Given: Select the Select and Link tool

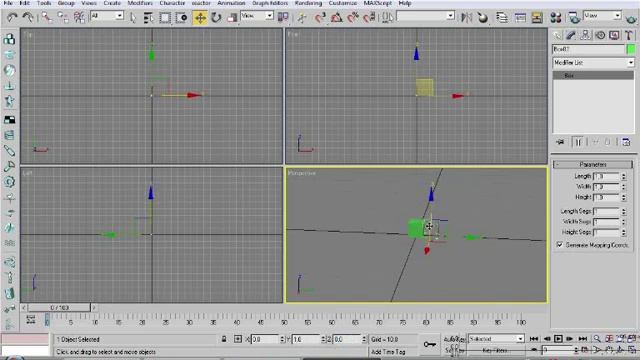Looking at the screenshot, I should pyautogui.click(x=47, y=17).
